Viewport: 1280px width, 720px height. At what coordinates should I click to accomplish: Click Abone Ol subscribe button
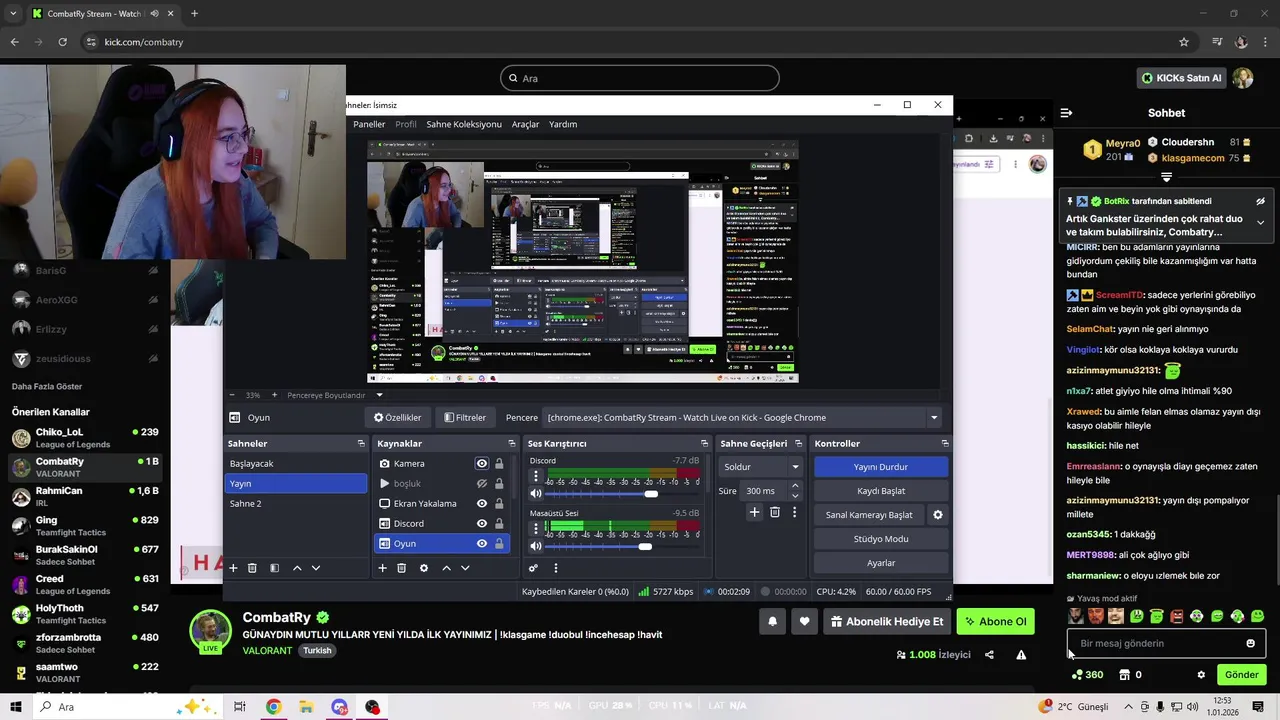pyautogui.click(x=994, y=621)
